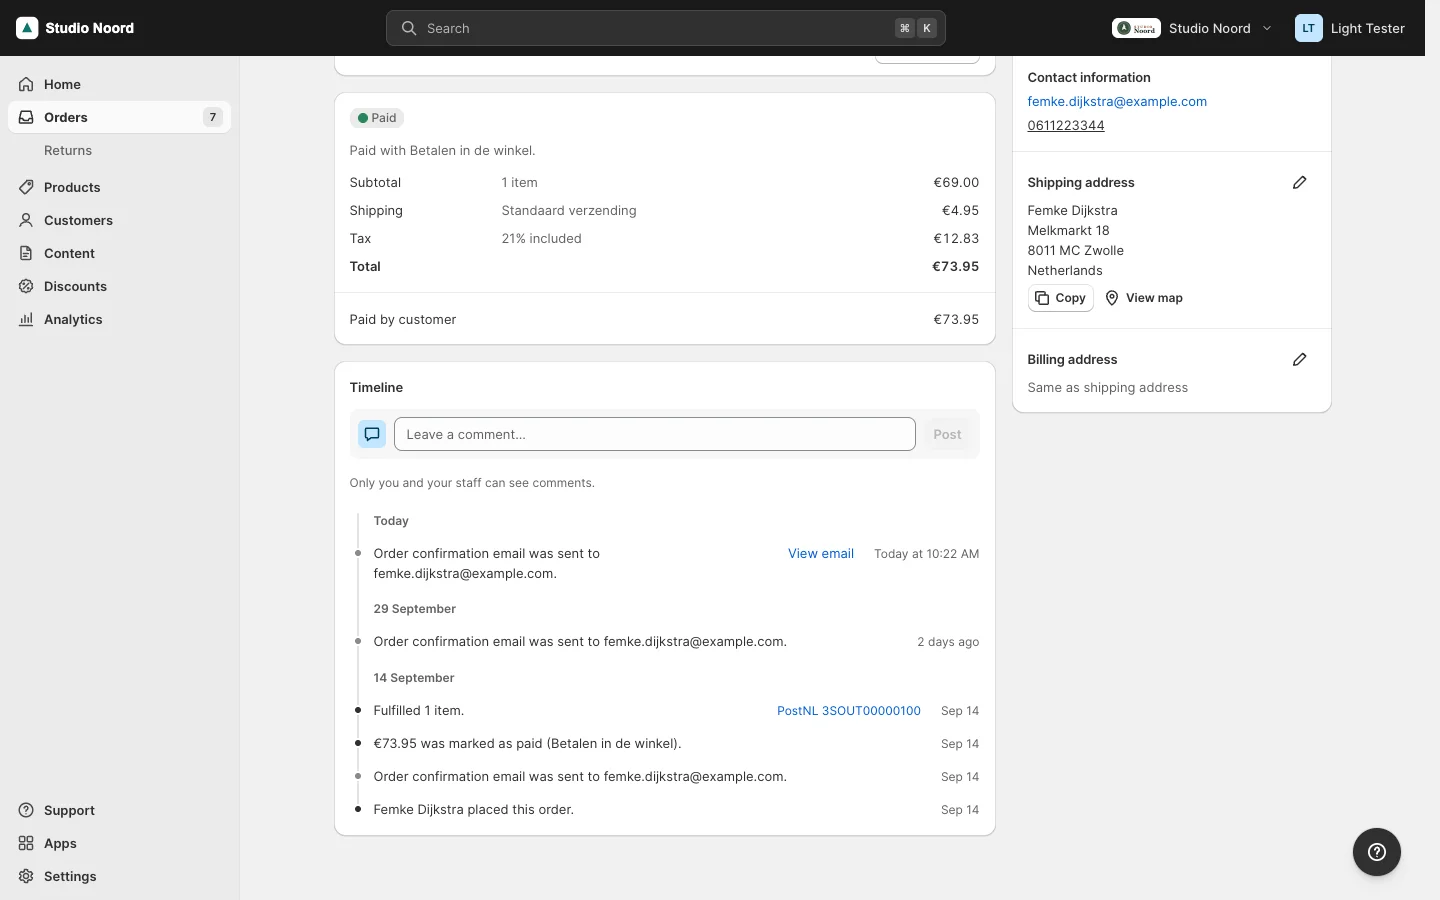This screenshot has height=900, width=1440.
Task: Click the 'Fulfilled 1 item.' timeline entry
Action: point(419,711)
